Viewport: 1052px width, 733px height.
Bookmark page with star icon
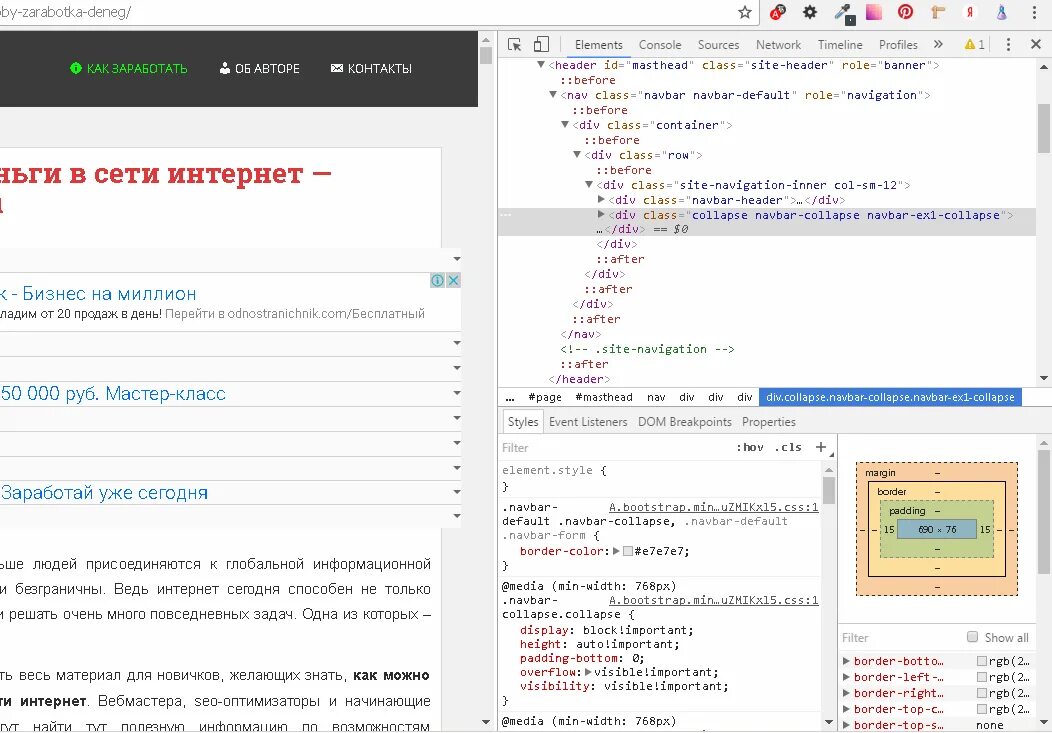744,12
